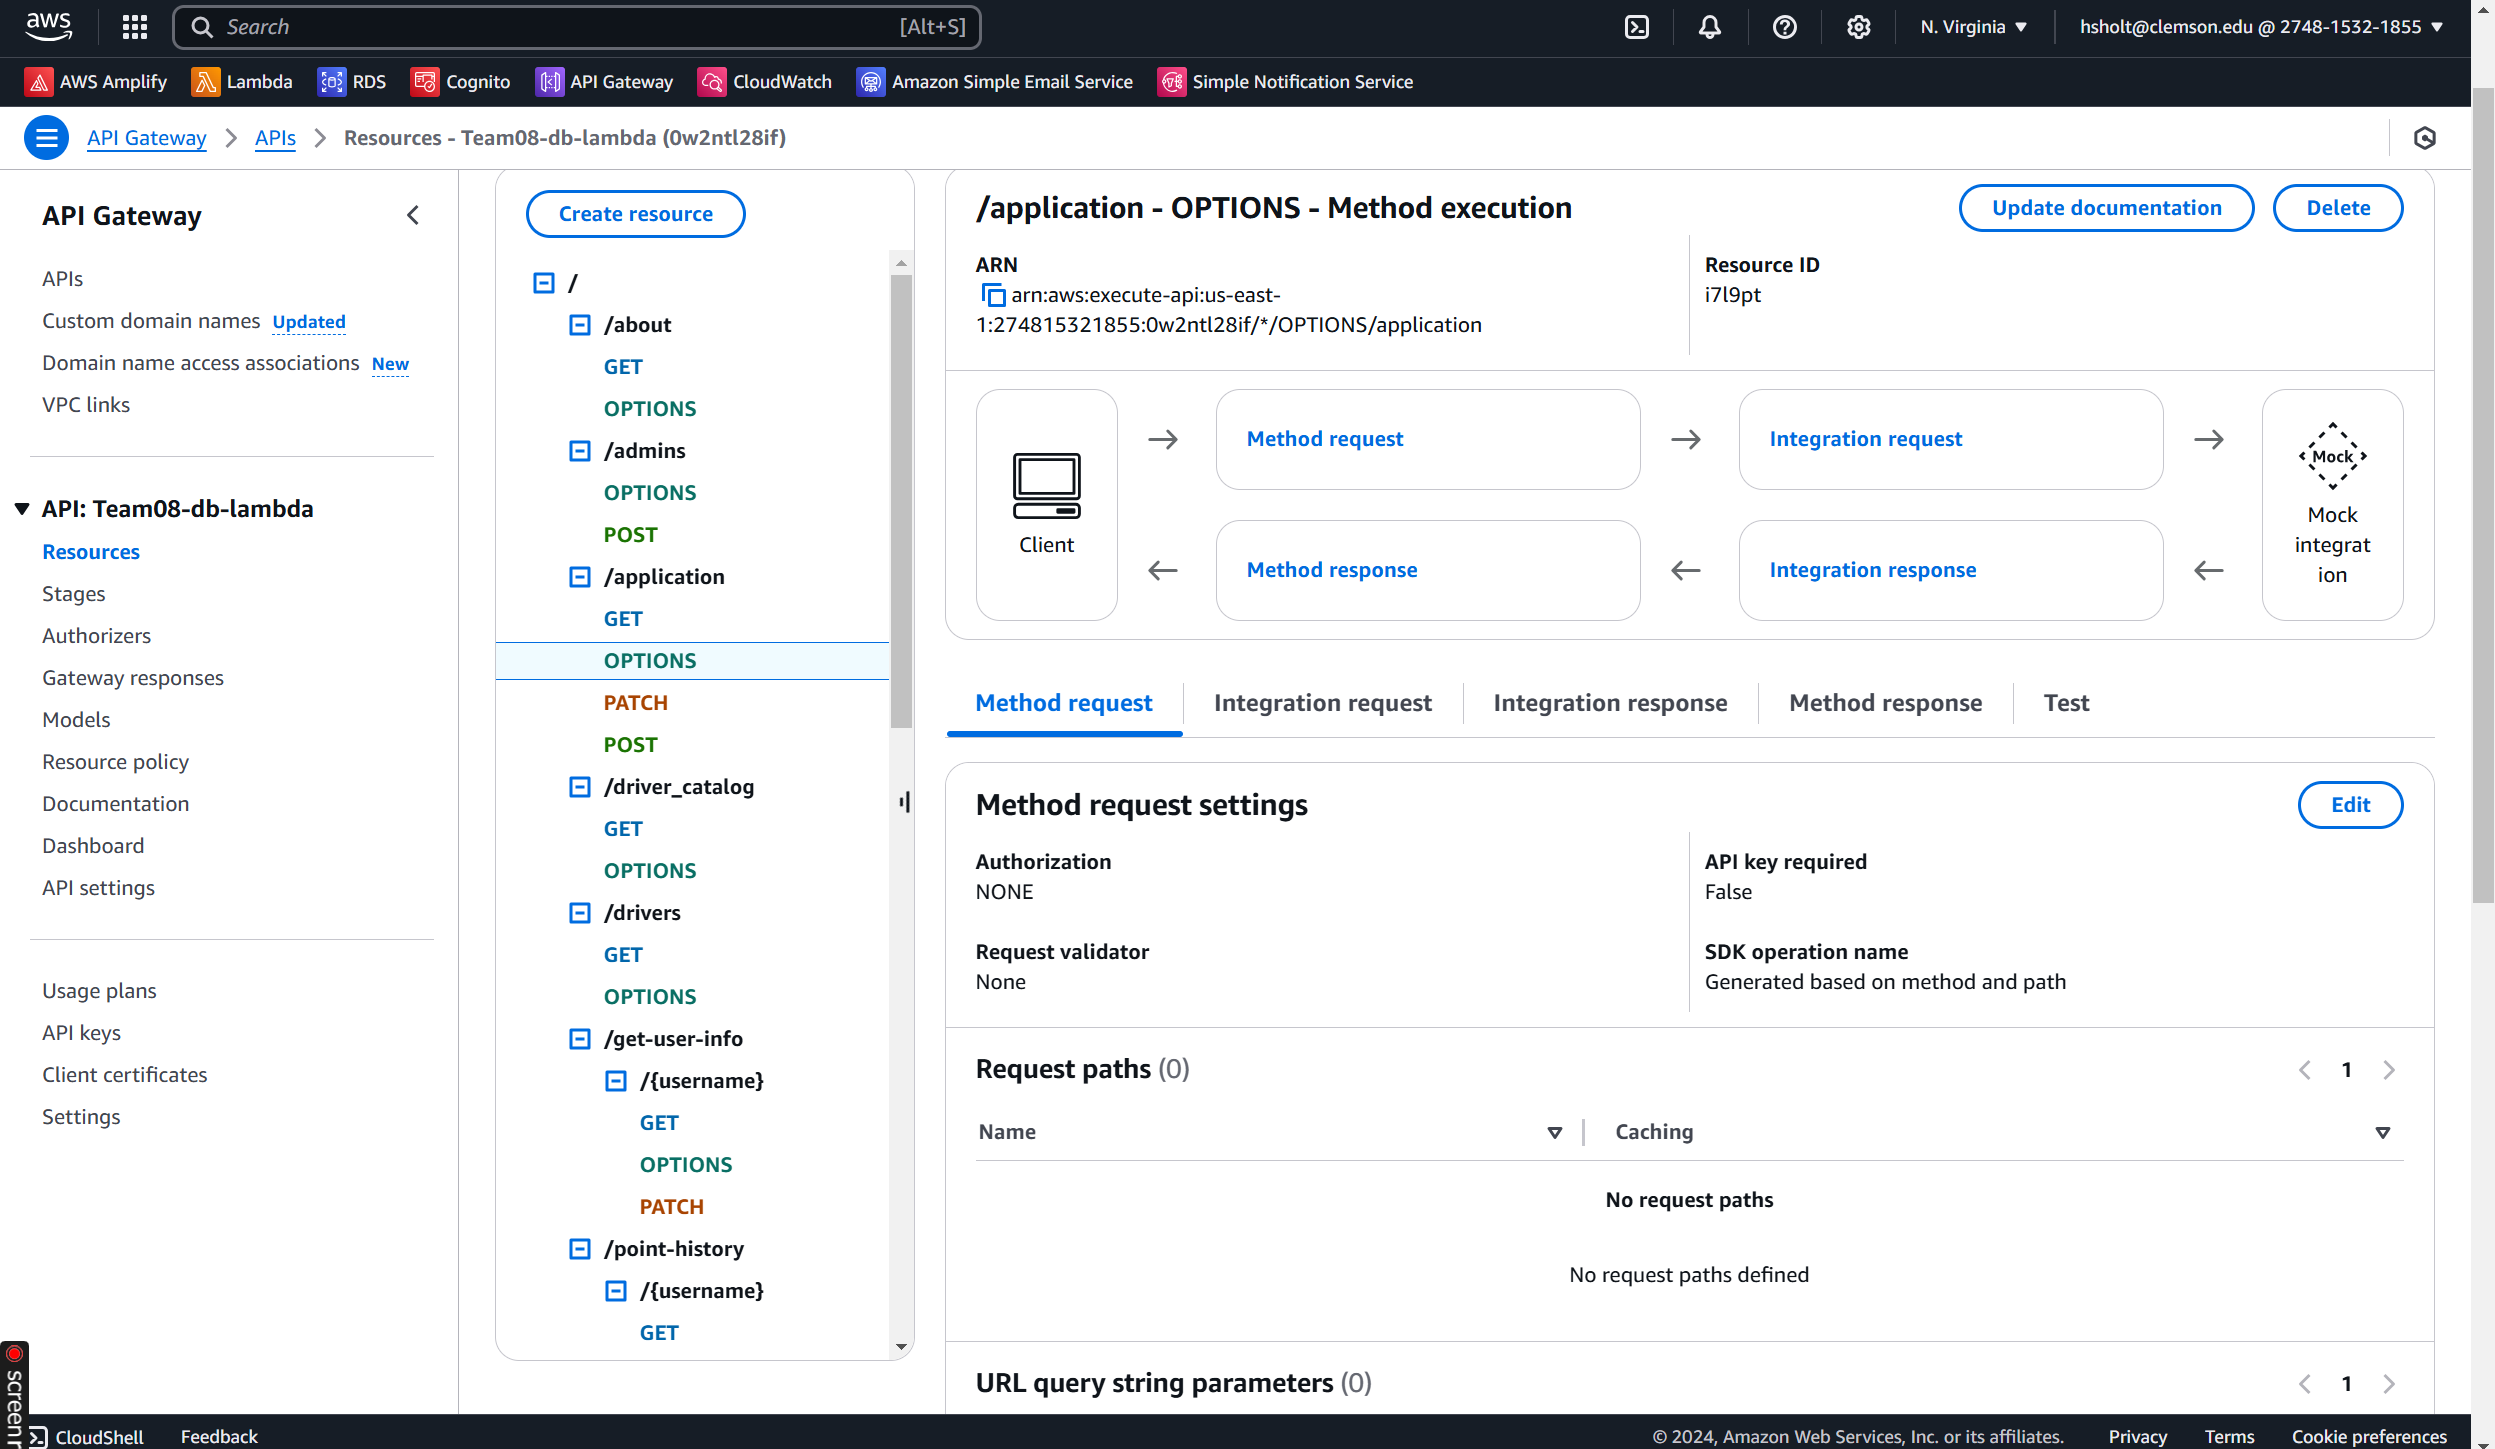Open the Integration response diagram box

(1950, 570)
